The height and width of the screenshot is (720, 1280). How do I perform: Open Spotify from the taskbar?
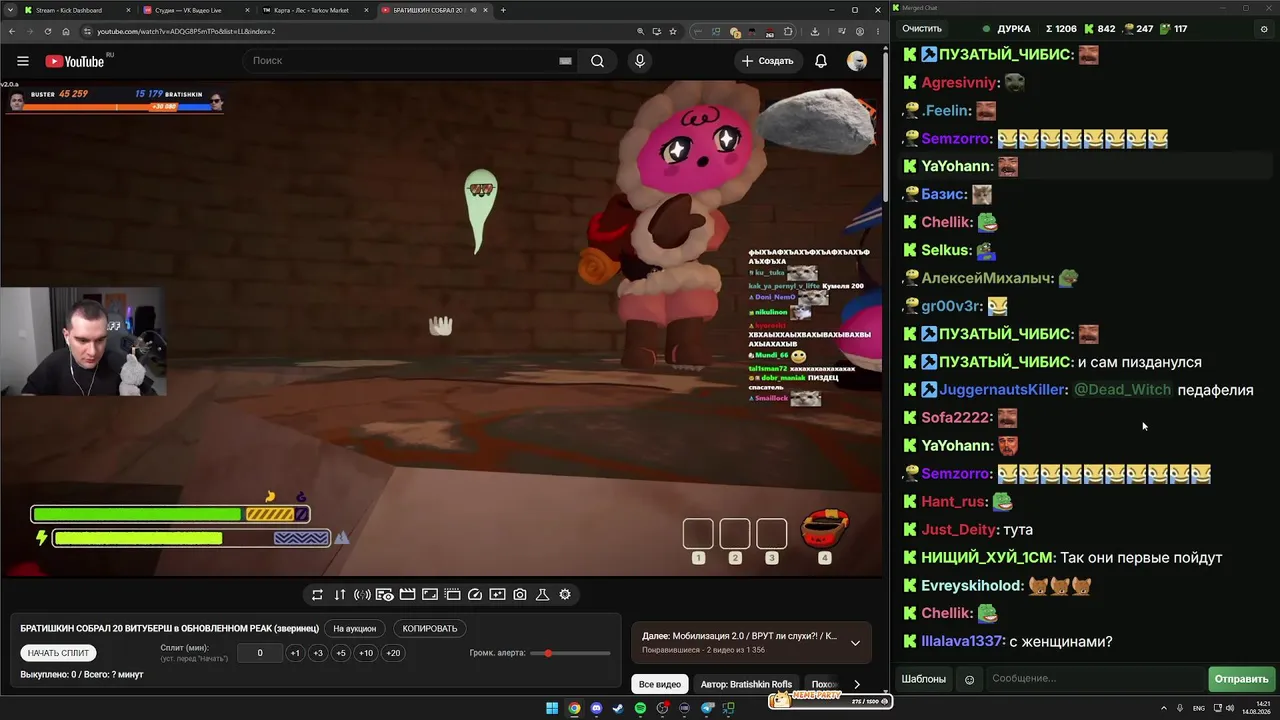[640, 709]
